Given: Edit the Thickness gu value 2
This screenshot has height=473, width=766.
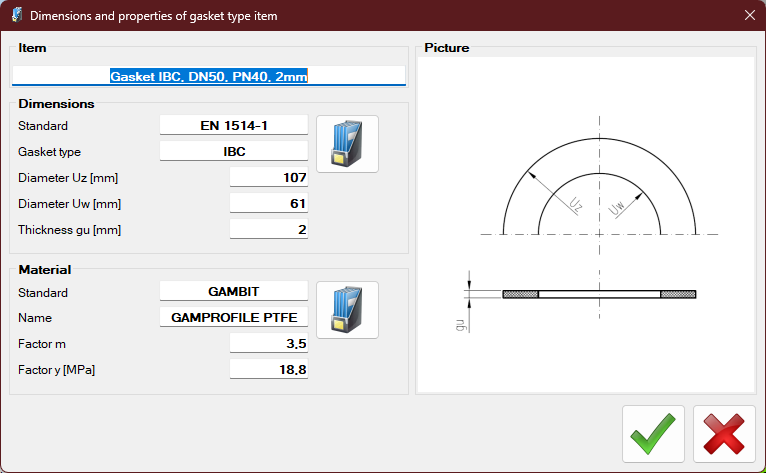Looking at the screenshot, I should [269, 230].
